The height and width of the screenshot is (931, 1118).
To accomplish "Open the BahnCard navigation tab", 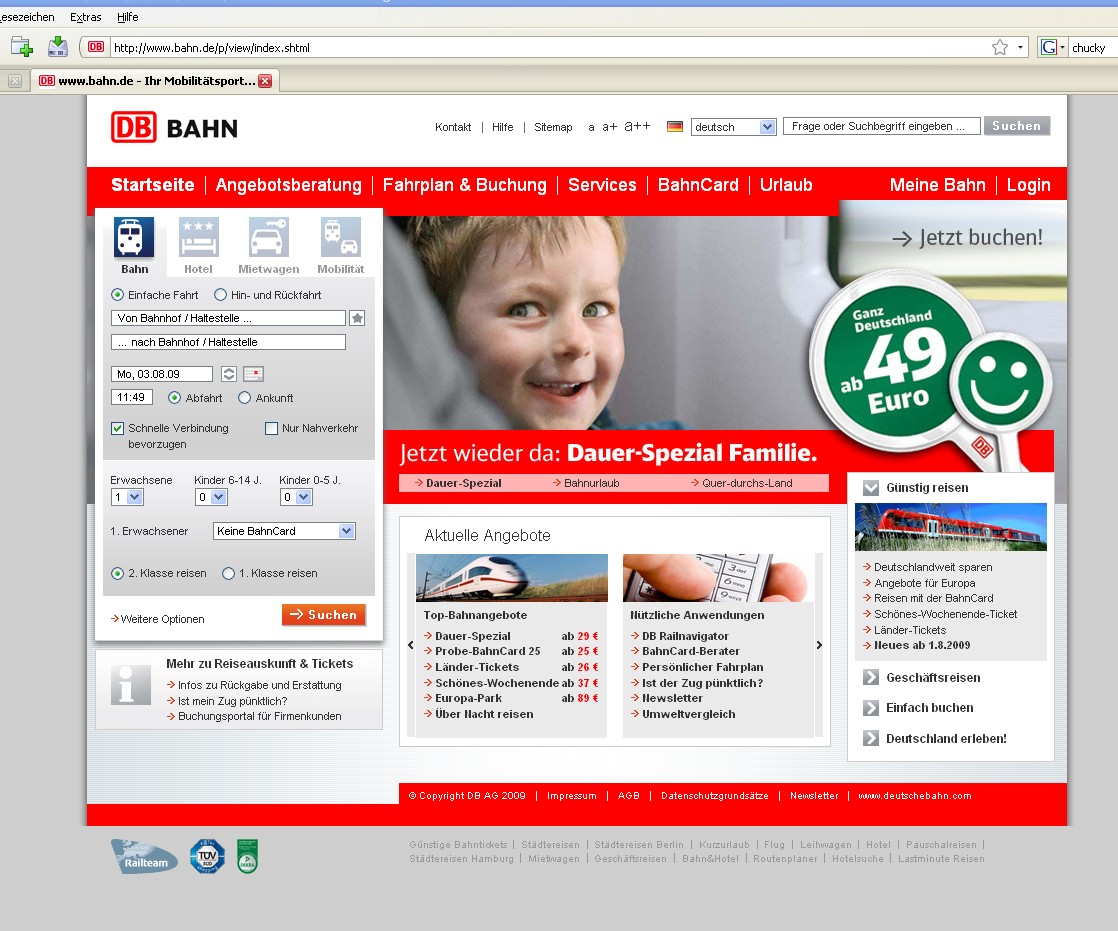I will coord(698,185).
